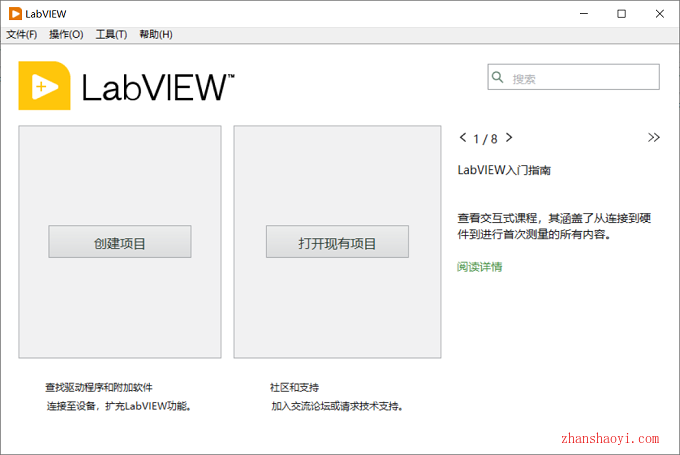680x455 pixels.
Task: Click the 连接至设备，扩充LabVIEW功能 text
Action: click(119, 406)
